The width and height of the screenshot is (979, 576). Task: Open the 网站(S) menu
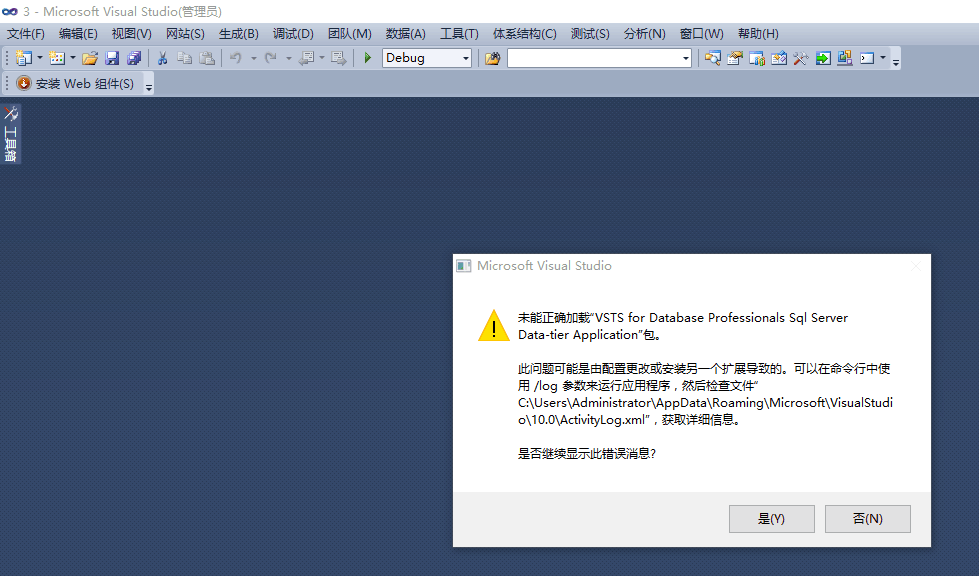(x=185, y=34)
